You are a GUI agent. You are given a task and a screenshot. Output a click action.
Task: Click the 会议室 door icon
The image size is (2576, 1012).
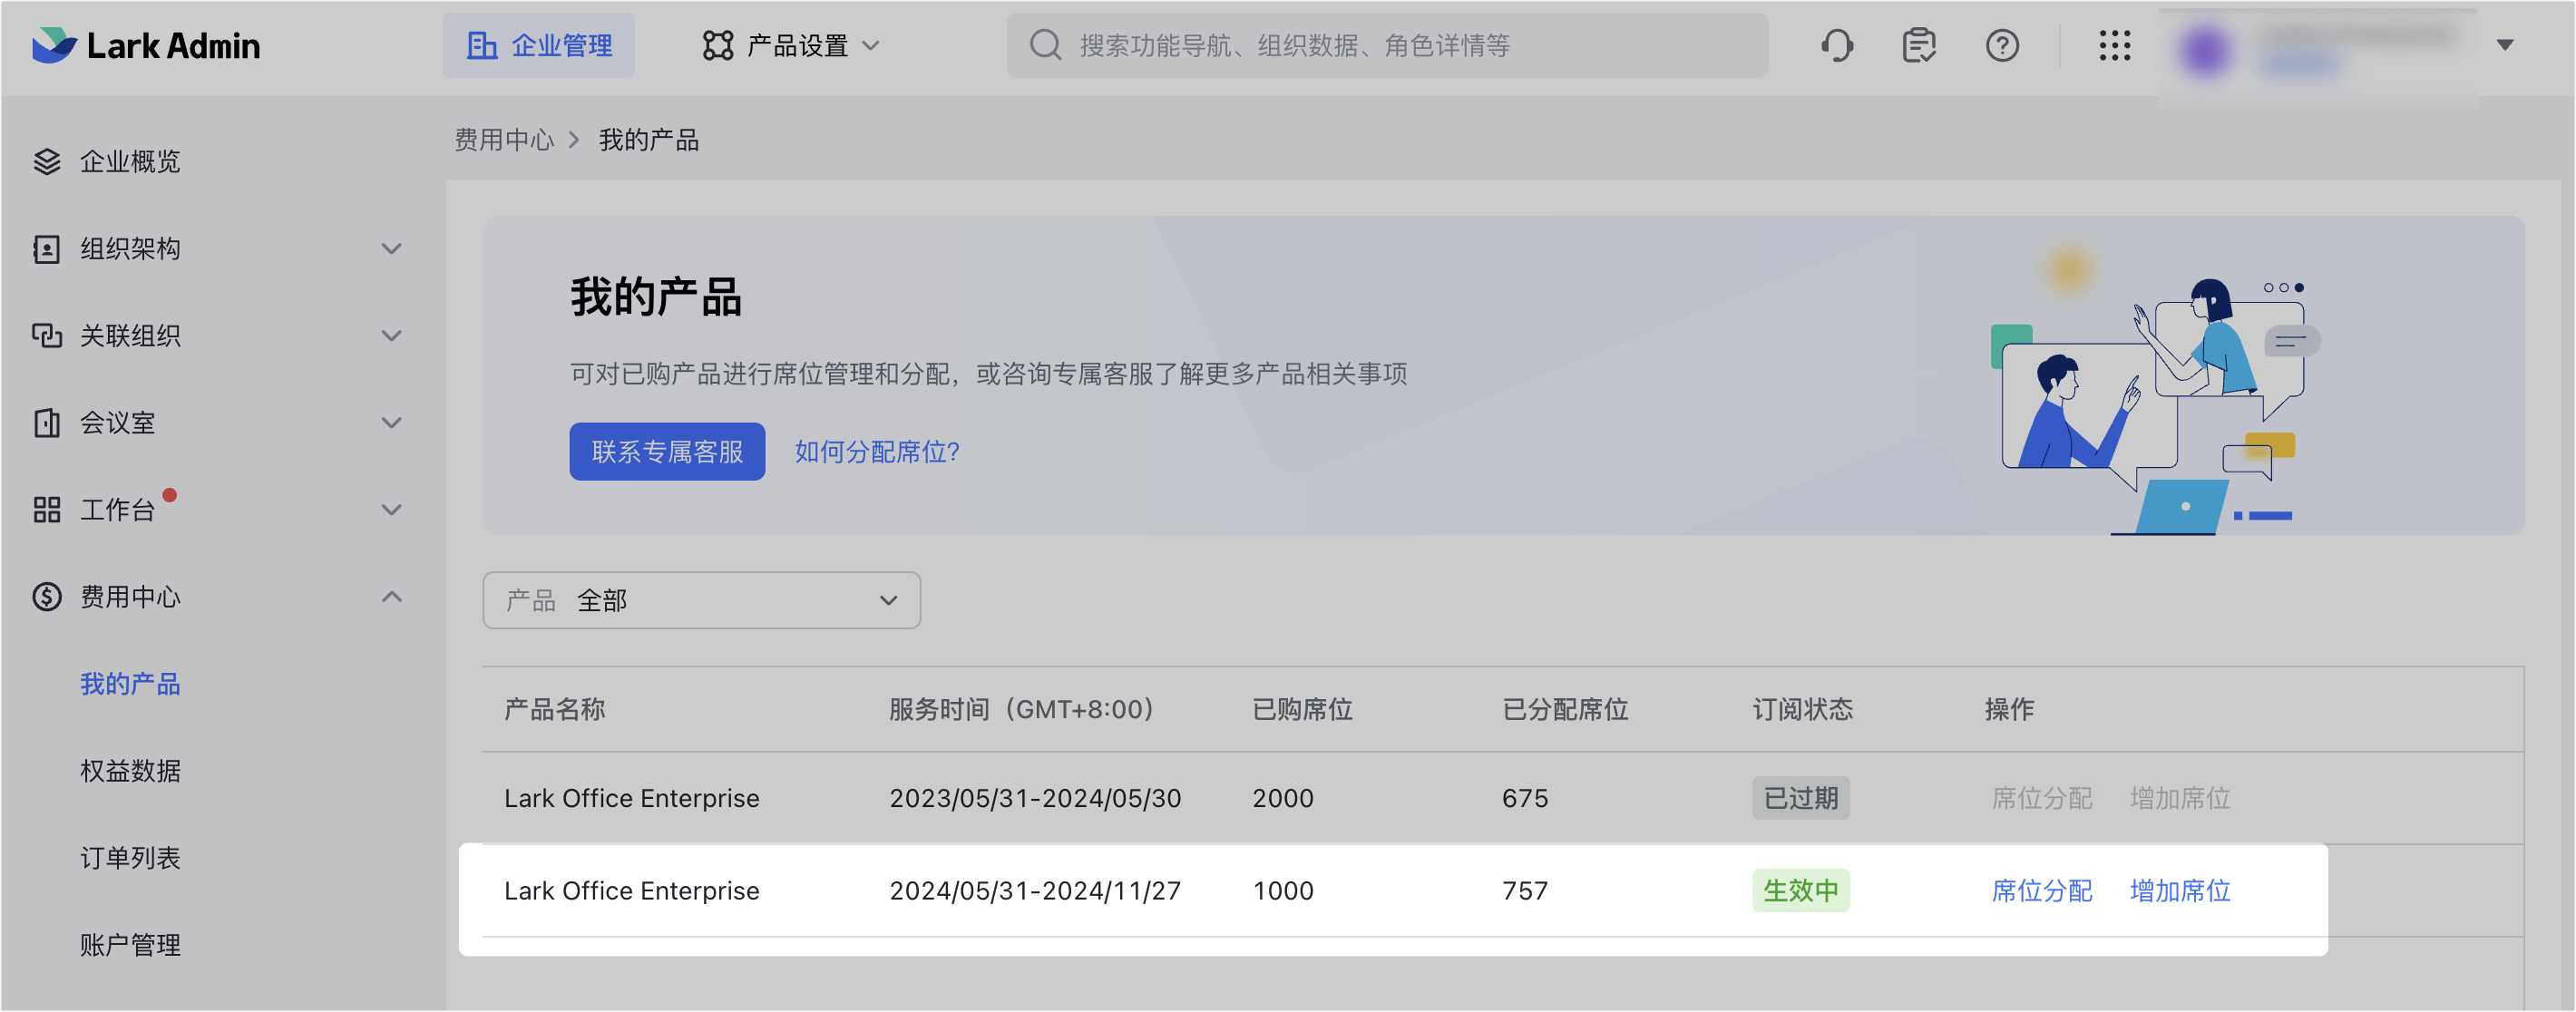(x=47, y=422)
